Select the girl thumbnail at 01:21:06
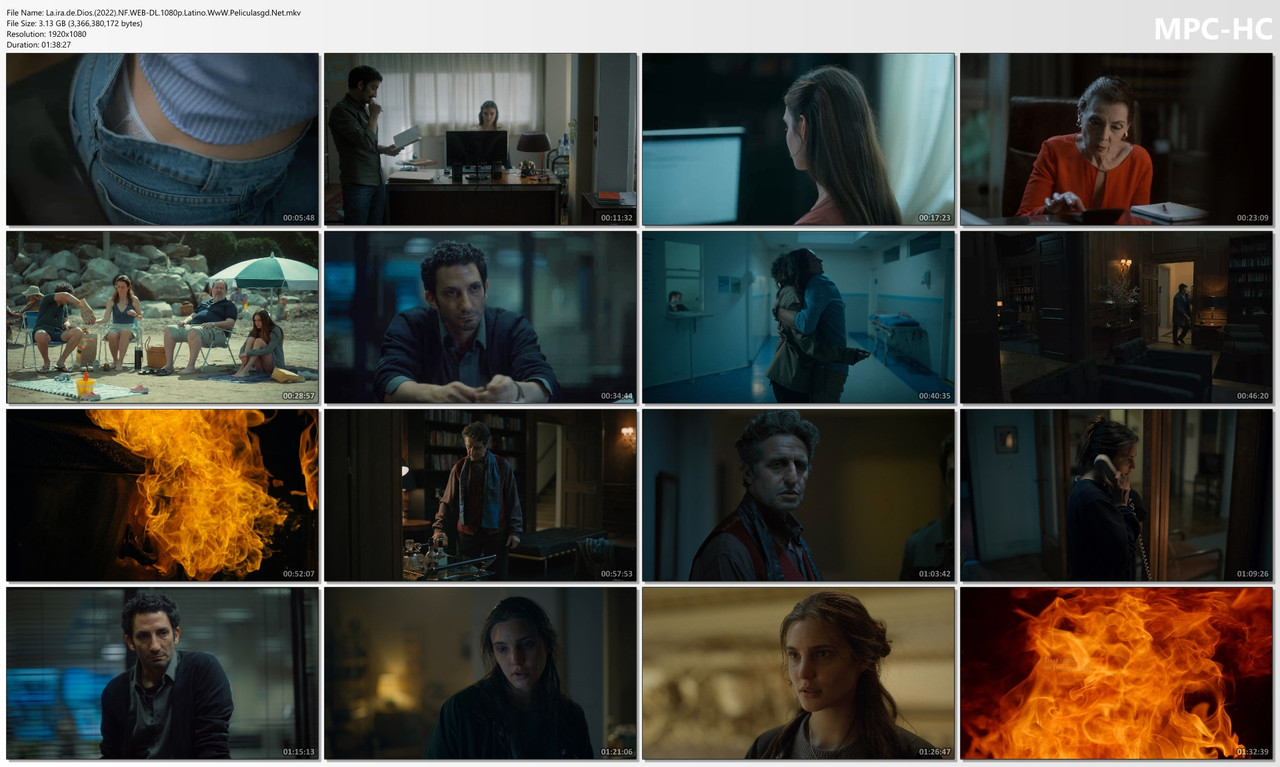The height and width of the screenshot is (767, 1280). tap(480, 673)
